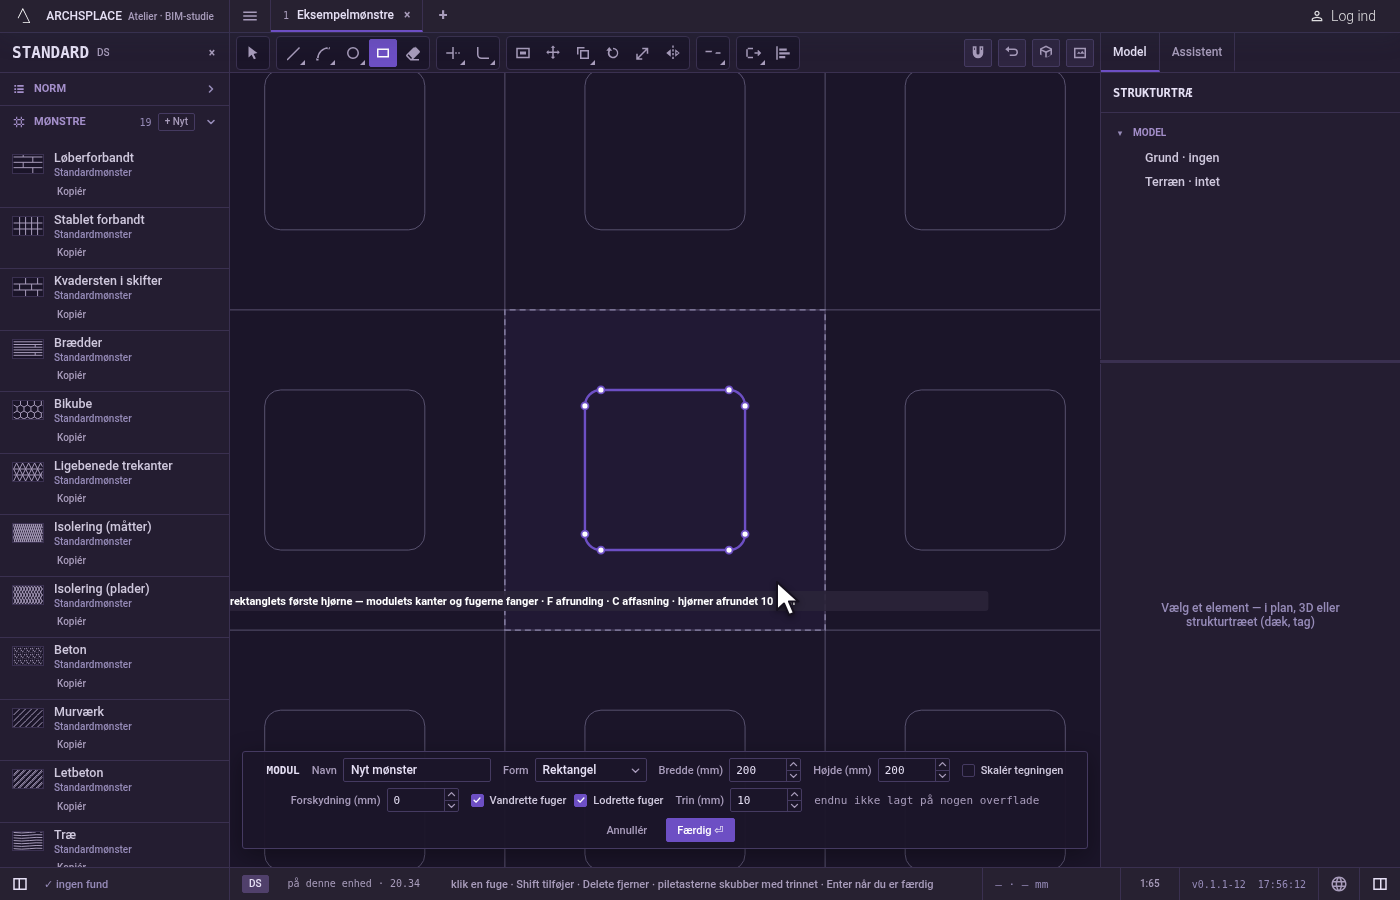This screenshot has height=900, width=1400.
Task: Uncheck Vandrette fuger
Action: [x=478, y=800]
